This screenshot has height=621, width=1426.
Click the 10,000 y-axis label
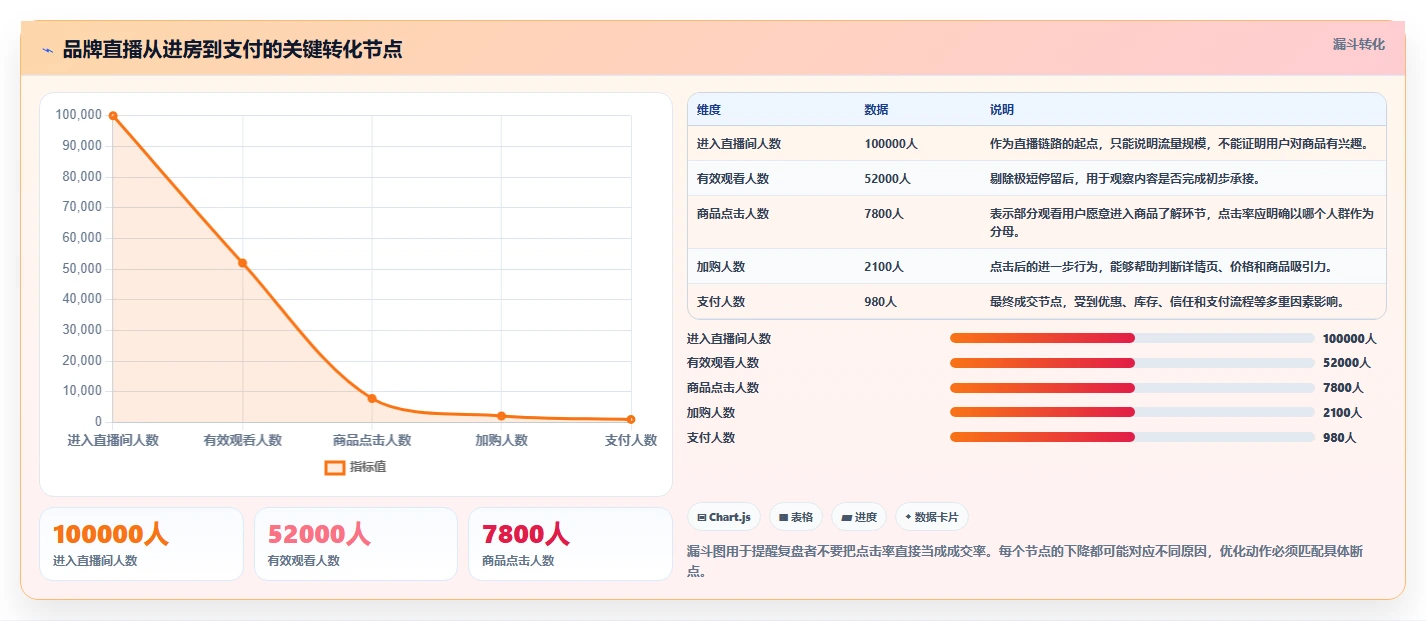tap(82, 391)
